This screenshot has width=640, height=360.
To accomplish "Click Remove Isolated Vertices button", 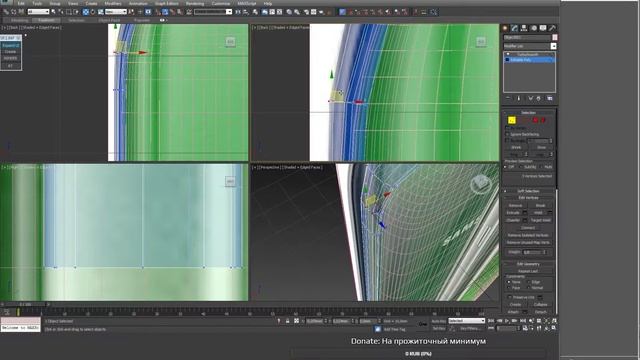I will click(x=528, y=235).
